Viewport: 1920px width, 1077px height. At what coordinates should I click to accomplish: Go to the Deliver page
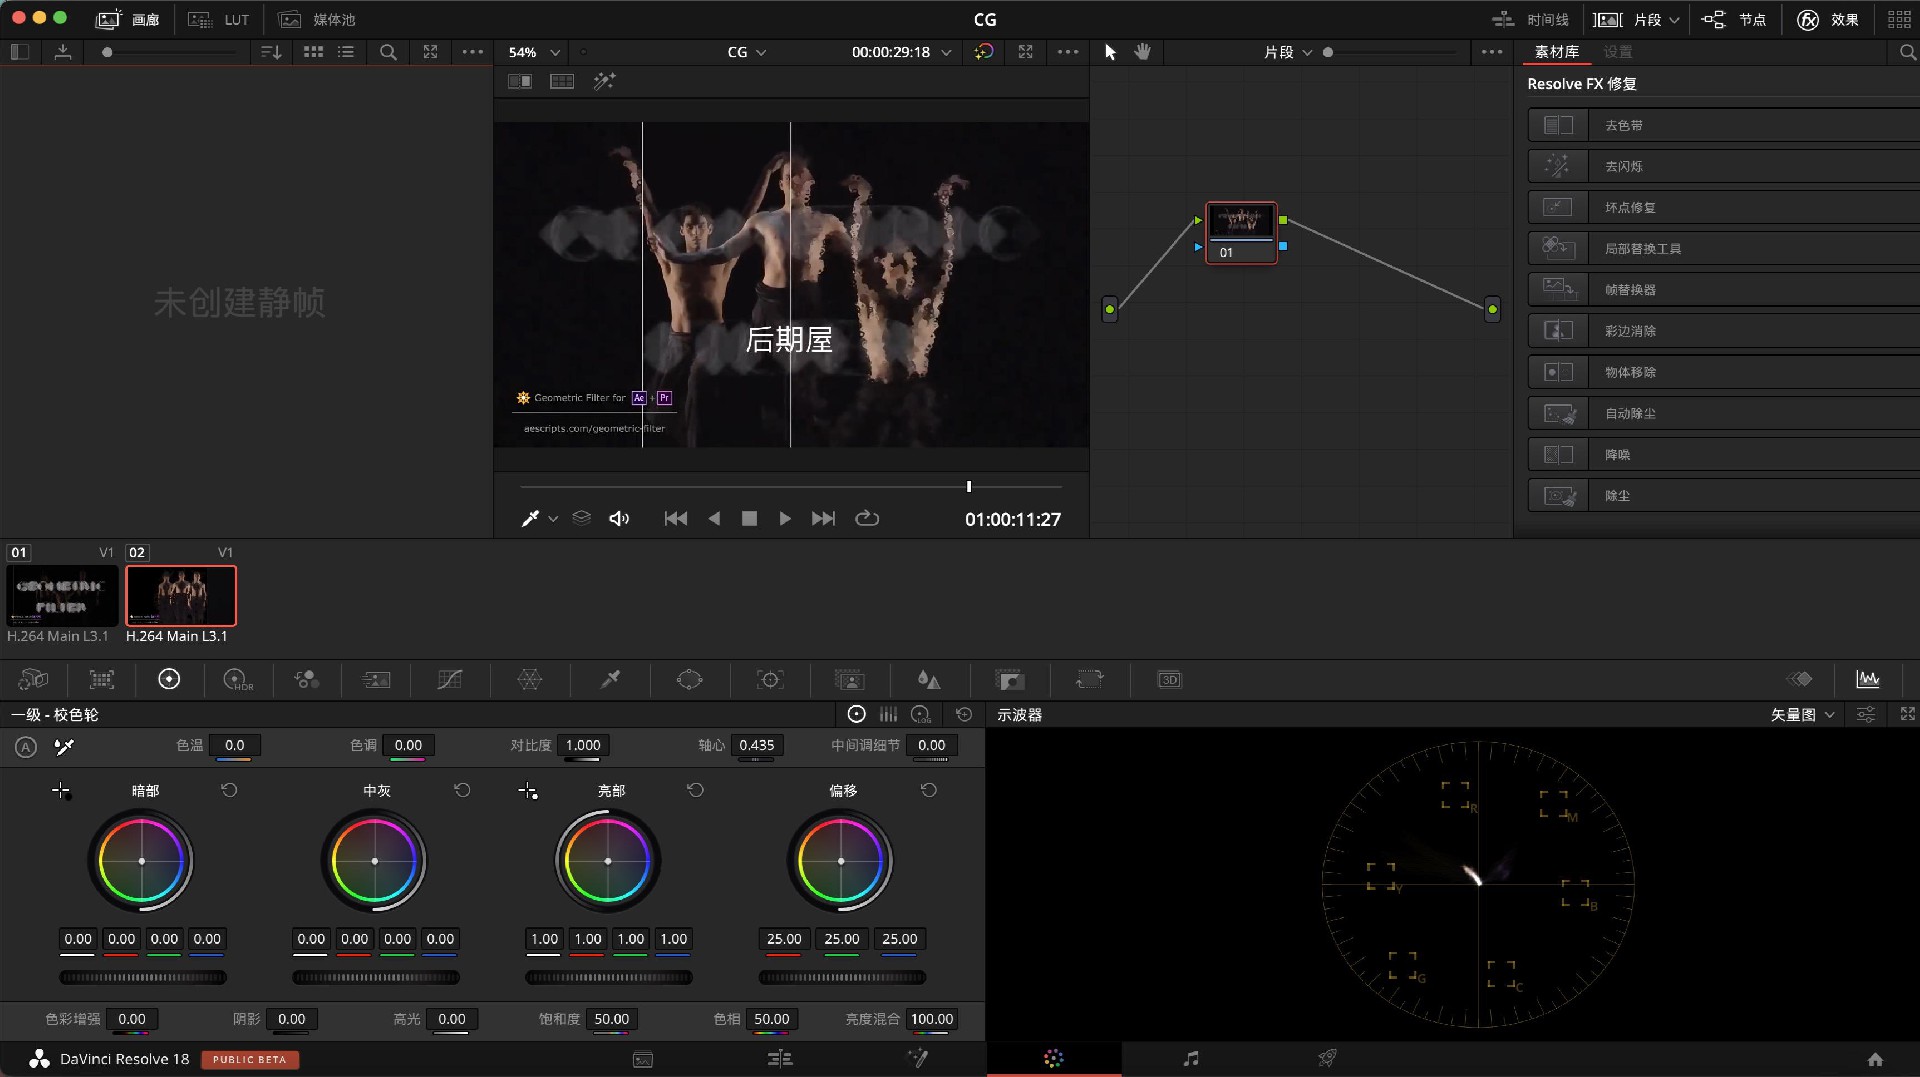tap(1327, 1058)
